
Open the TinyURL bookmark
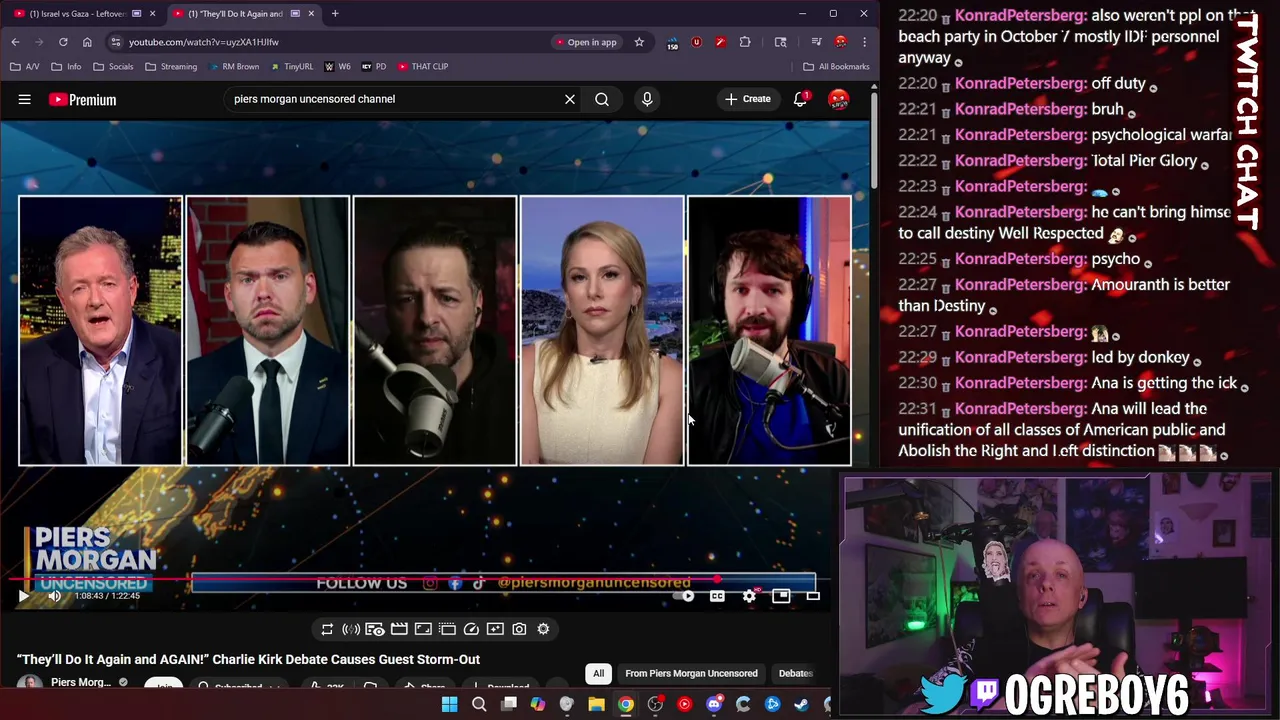pos(291,66)
